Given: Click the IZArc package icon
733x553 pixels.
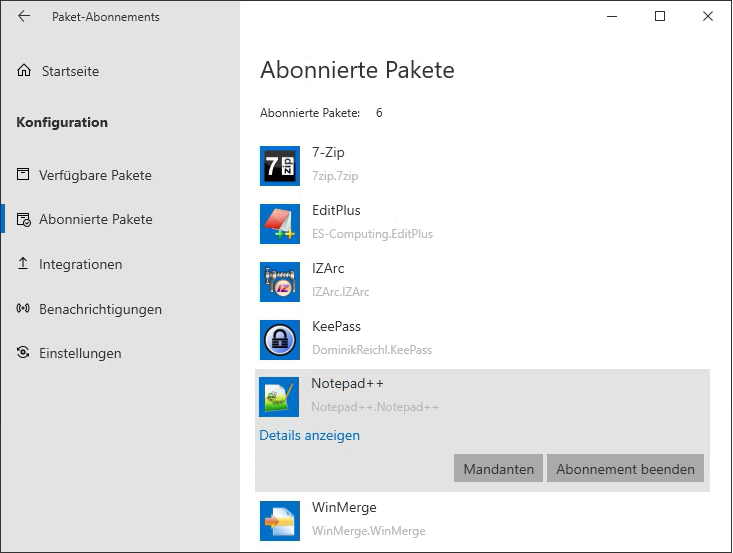Looking at the screenshot, I should (x=279, y=281).
